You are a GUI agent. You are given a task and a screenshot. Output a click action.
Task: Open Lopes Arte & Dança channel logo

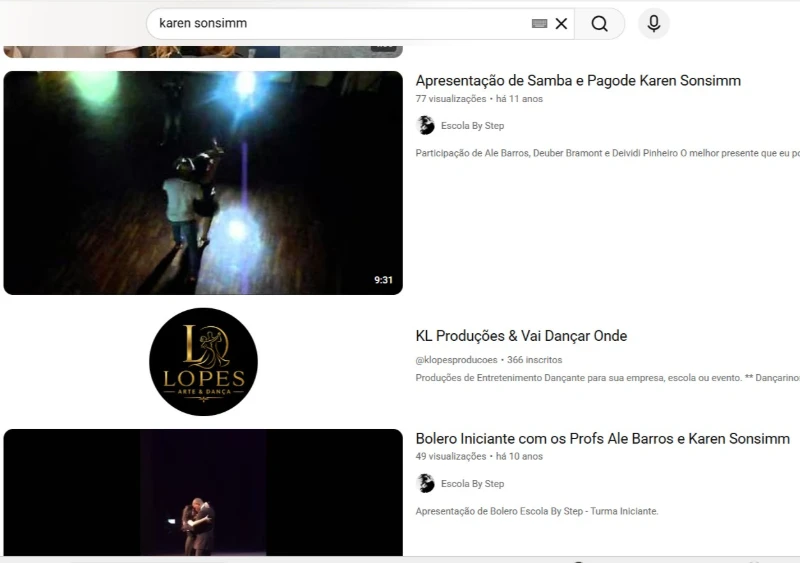[x=203, y=362]
